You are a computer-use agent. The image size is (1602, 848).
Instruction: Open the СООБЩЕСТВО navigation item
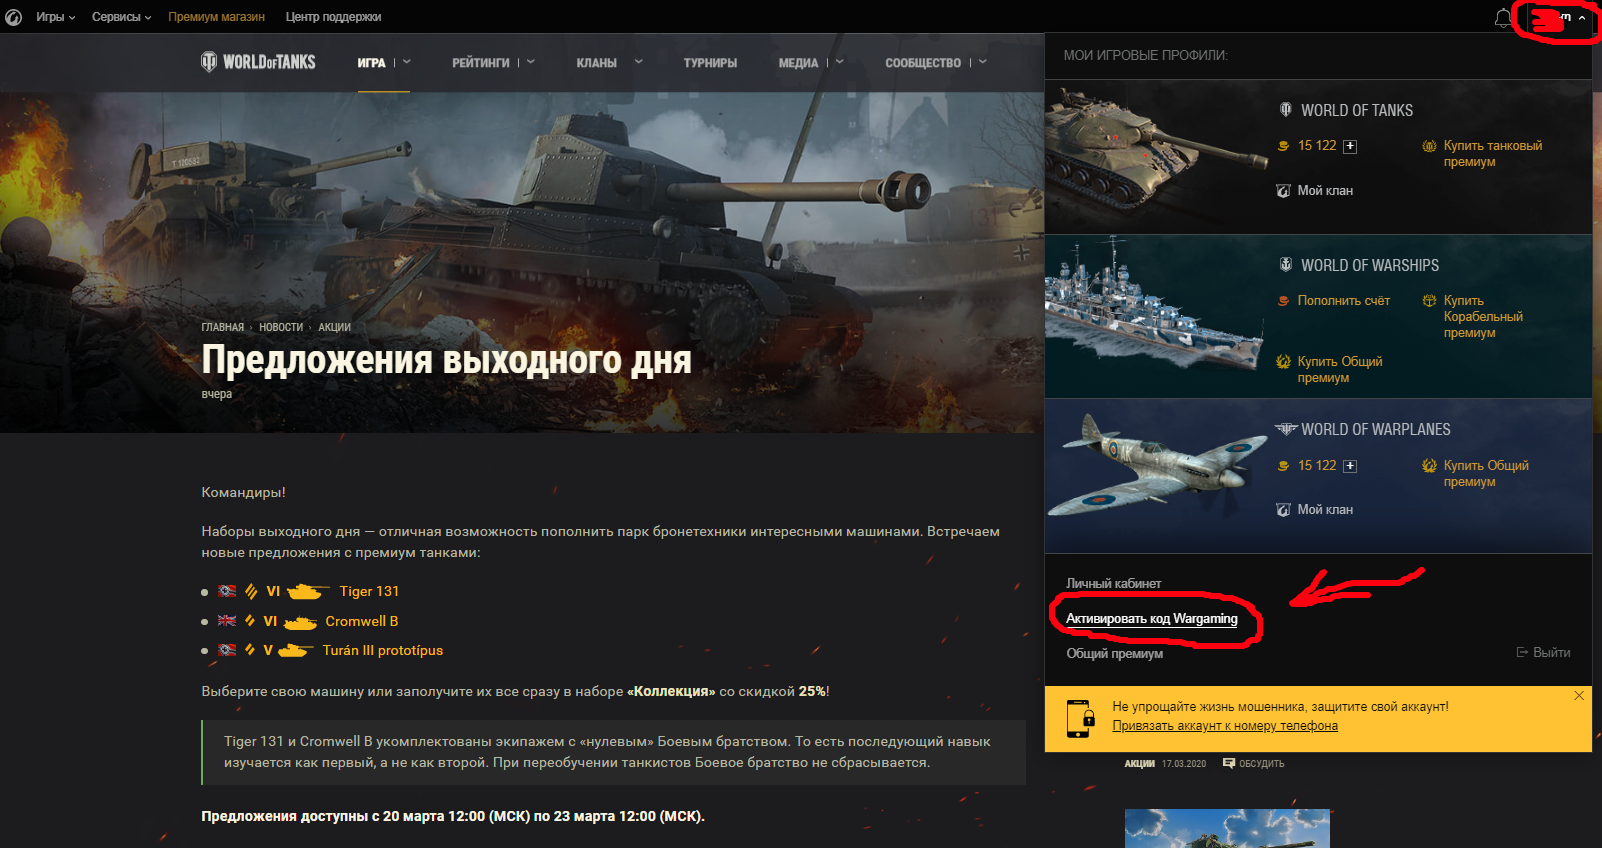(x=923, y=63)
